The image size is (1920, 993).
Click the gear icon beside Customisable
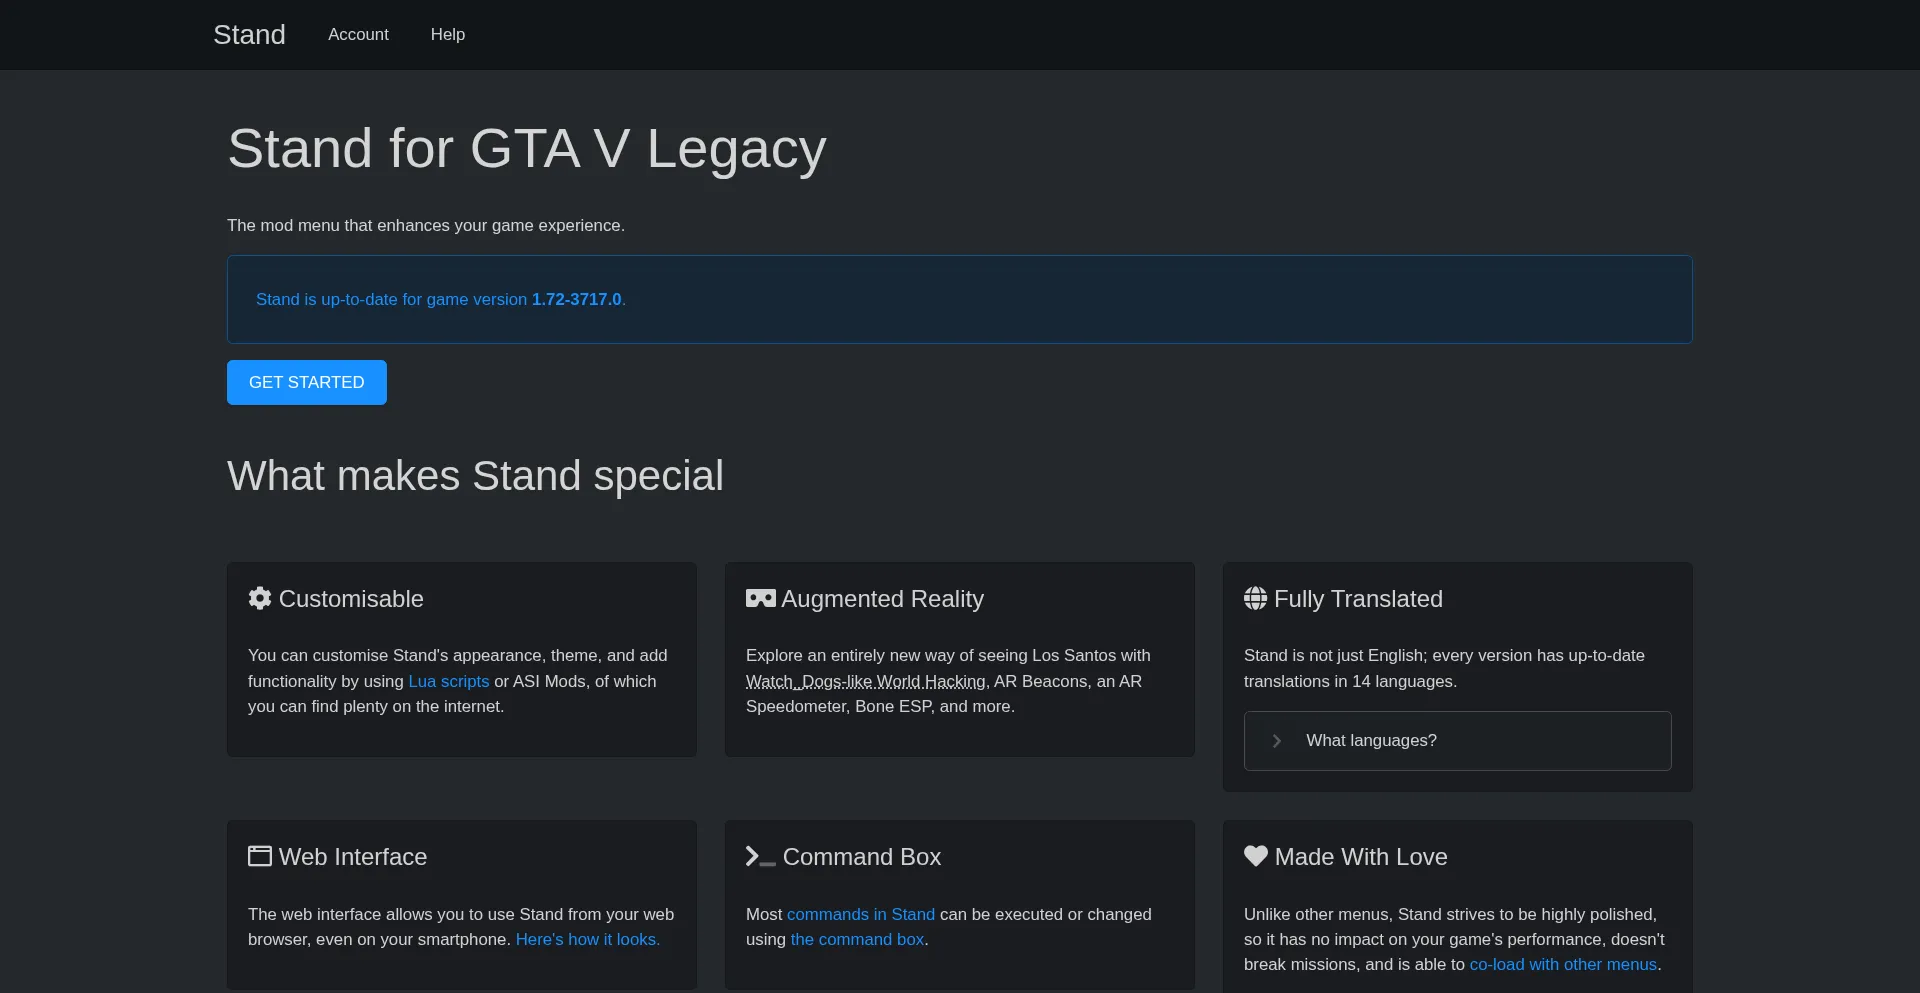(260, 598)
